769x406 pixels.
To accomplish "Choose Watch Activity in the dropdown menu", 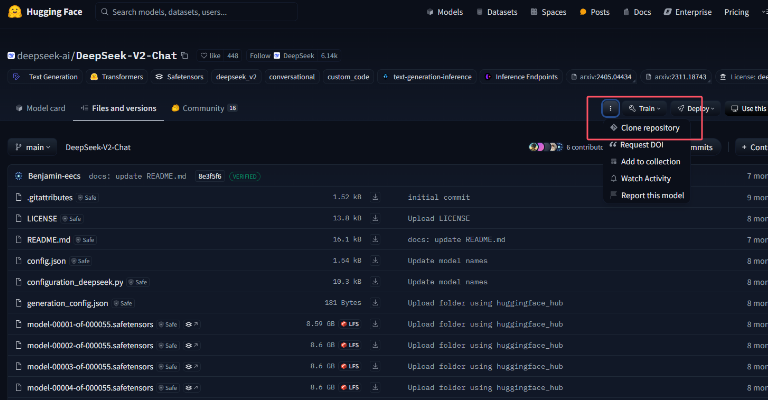I will (x=645, y=178).
